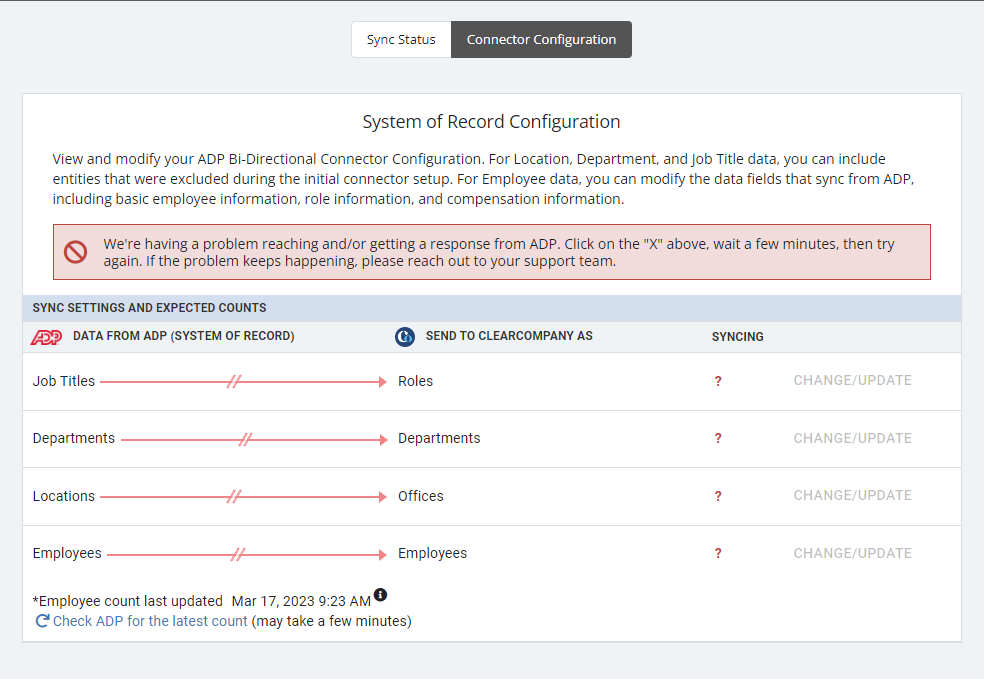The image size is (984, 679).
Task: Click CHANGE/UPDATE for Departments row
Action: pyautogui.click(x=852, y=438)
